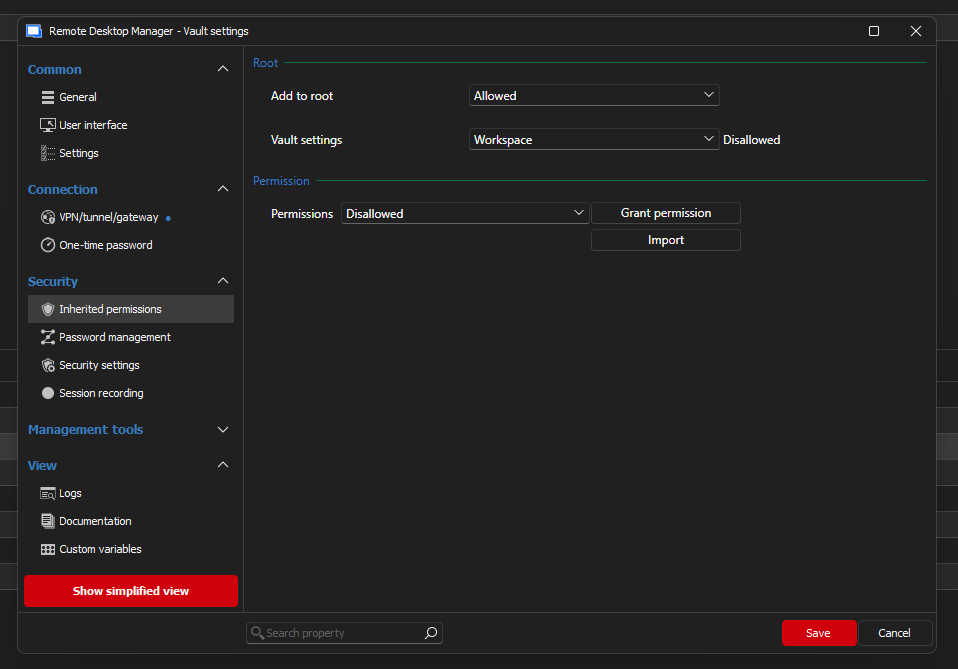
Task: Click the Inherited permissions shield icon
Action: click(x=48, y=309)
